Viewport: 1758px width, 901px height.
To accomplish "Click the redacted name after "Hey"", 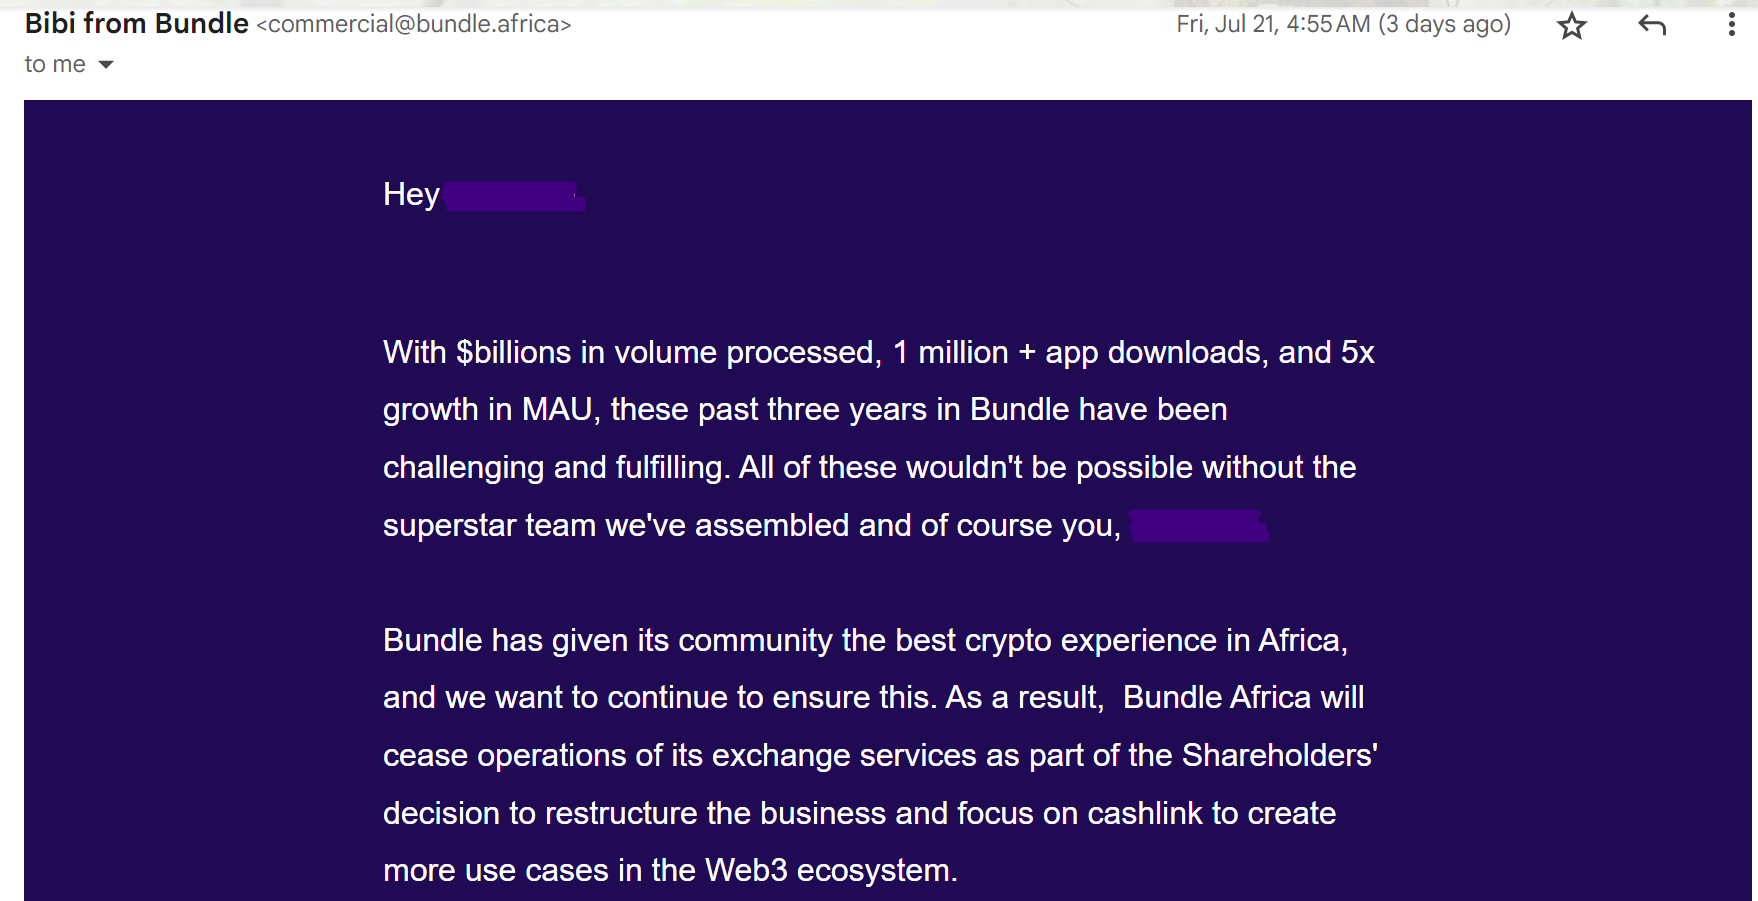I will 515,196.
